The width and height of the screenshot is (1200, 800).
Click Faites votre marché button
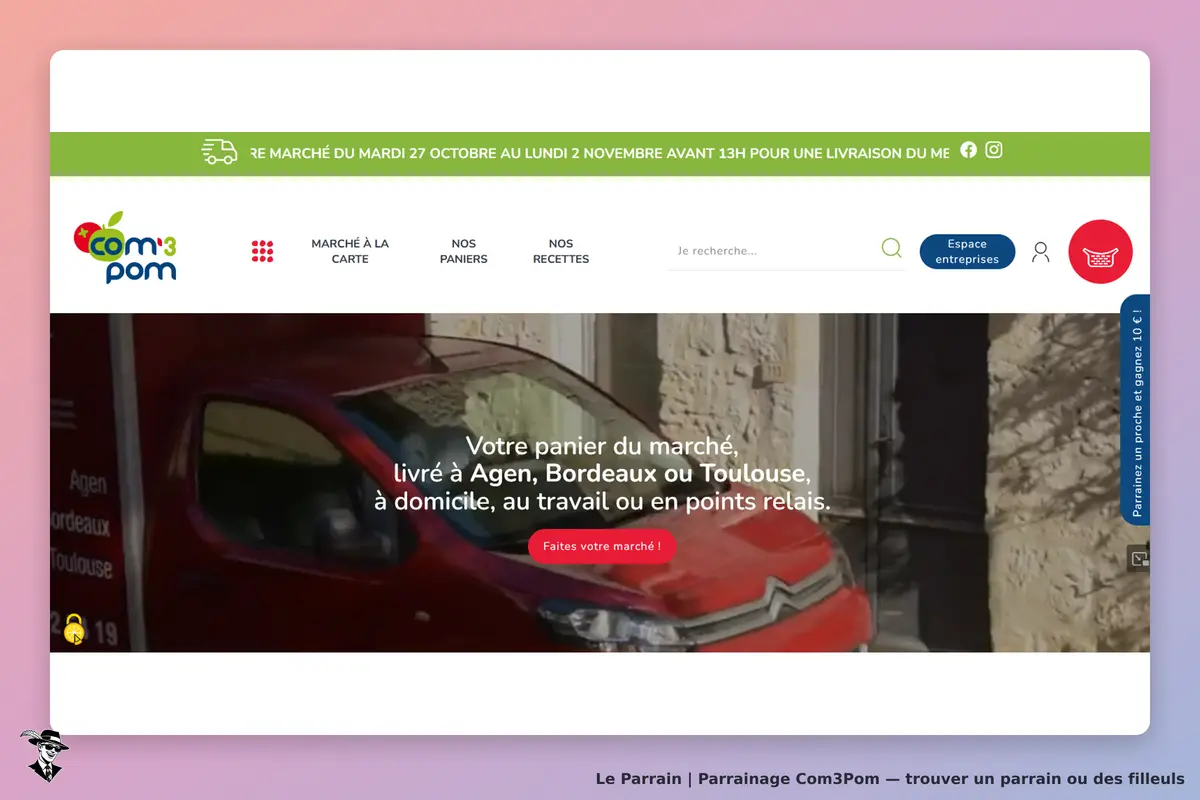[x=602, y=547]
